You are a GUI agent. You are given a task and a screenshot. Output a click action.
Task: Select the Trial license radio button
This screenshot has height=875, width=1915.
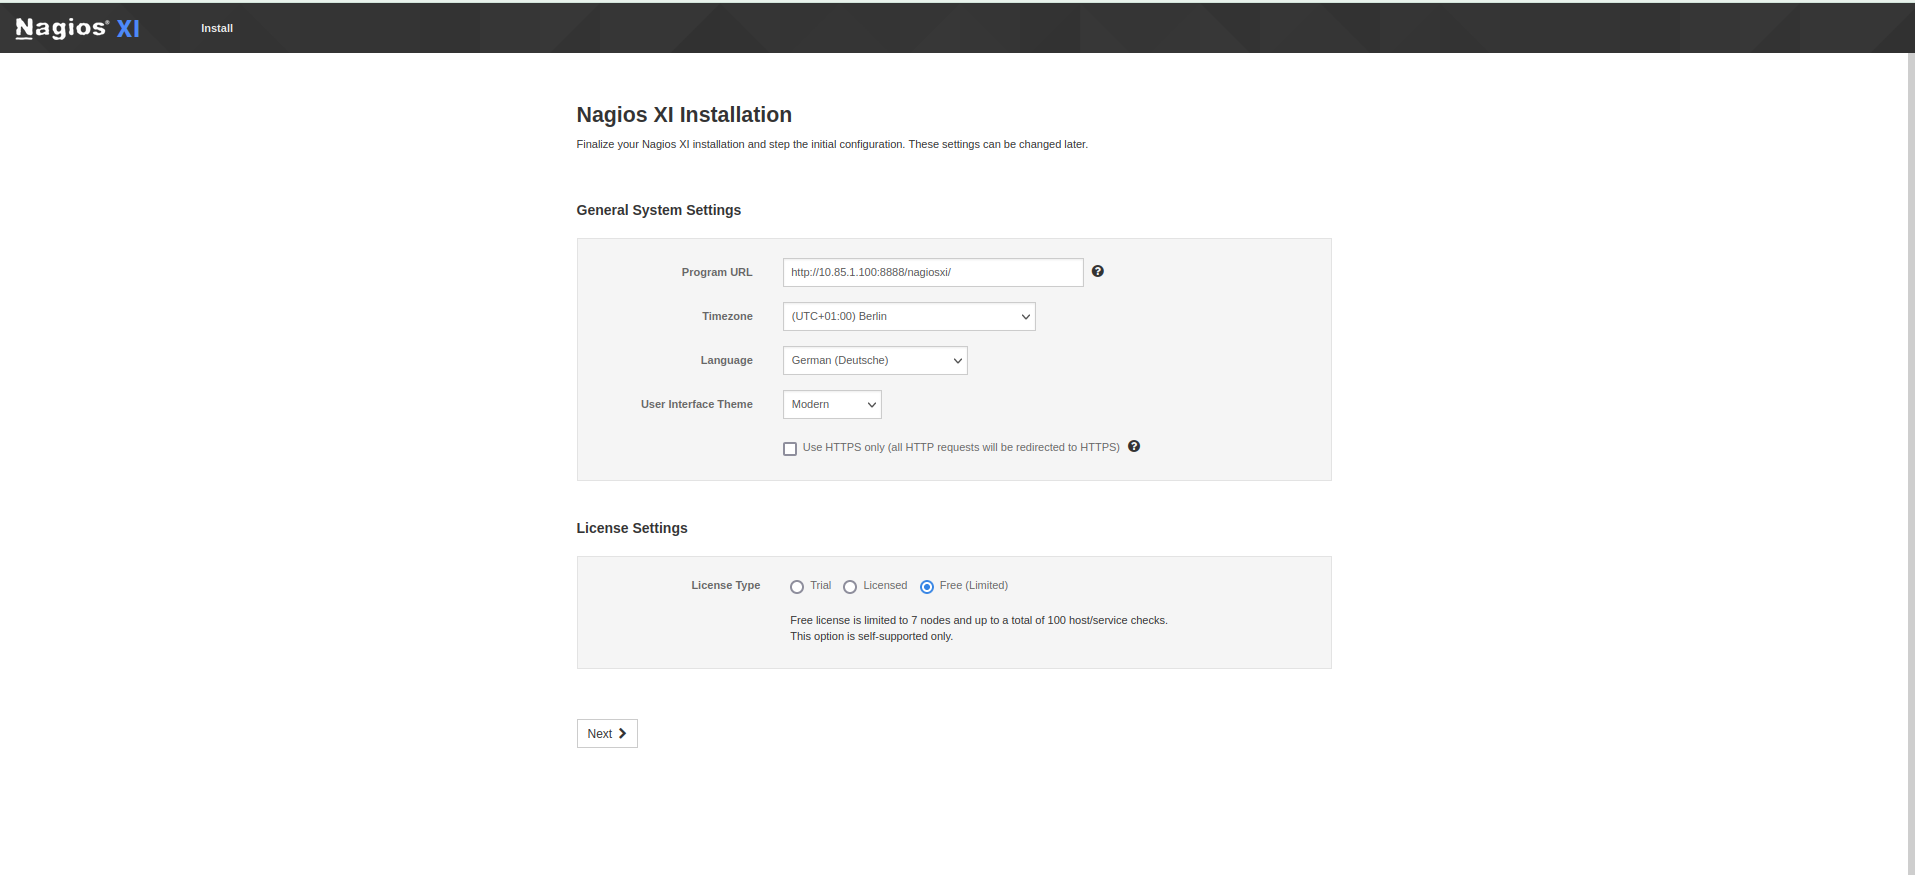pyautogui.click(x=797, y=587)
